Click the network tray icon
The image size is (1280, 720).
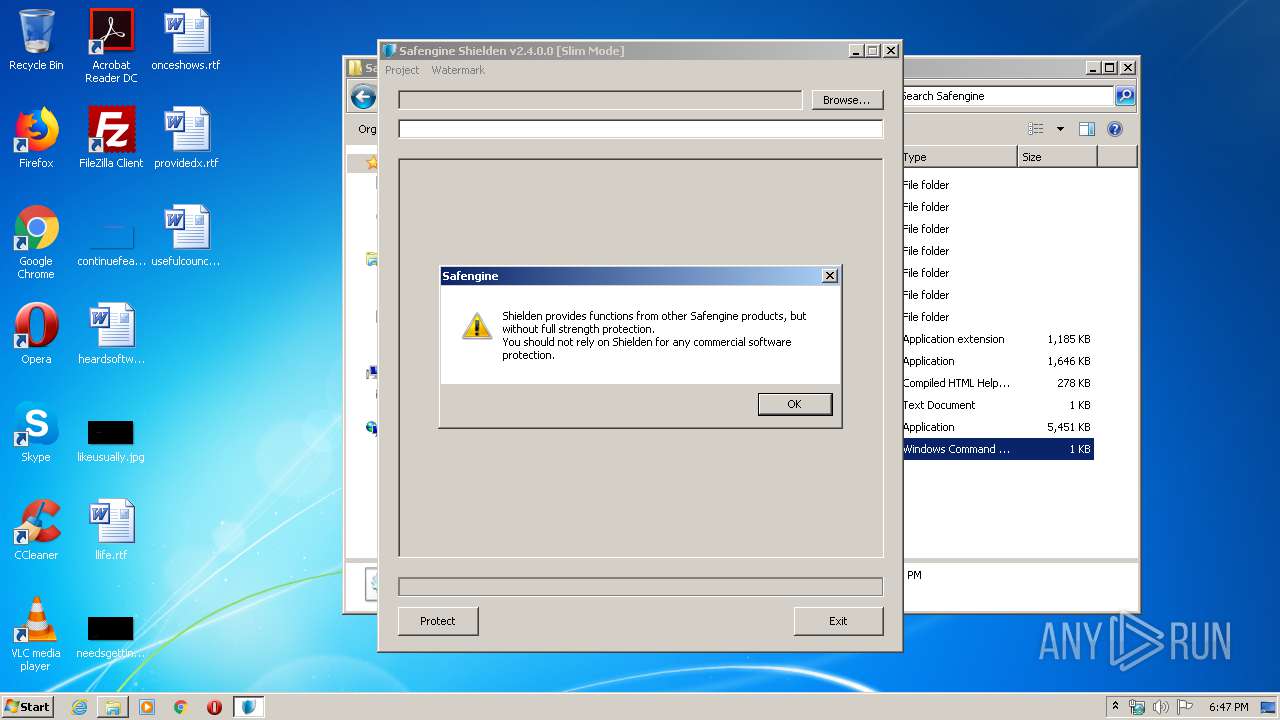pos(1137,706)
